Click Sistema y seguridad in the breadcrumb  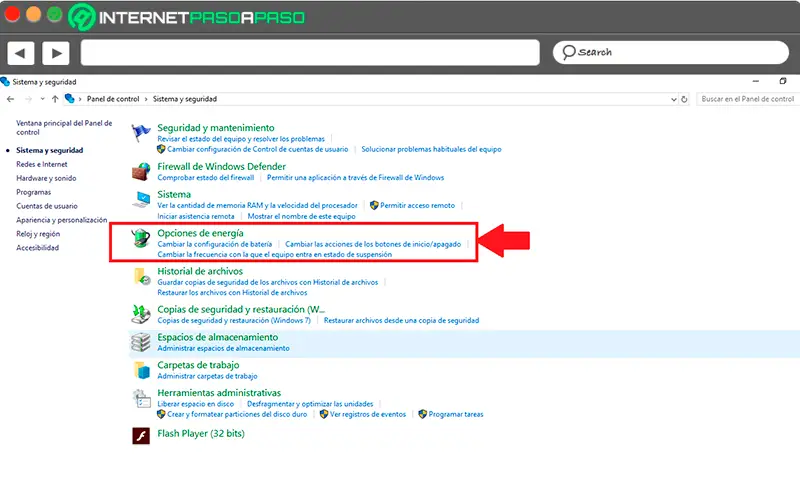(185, 99)
